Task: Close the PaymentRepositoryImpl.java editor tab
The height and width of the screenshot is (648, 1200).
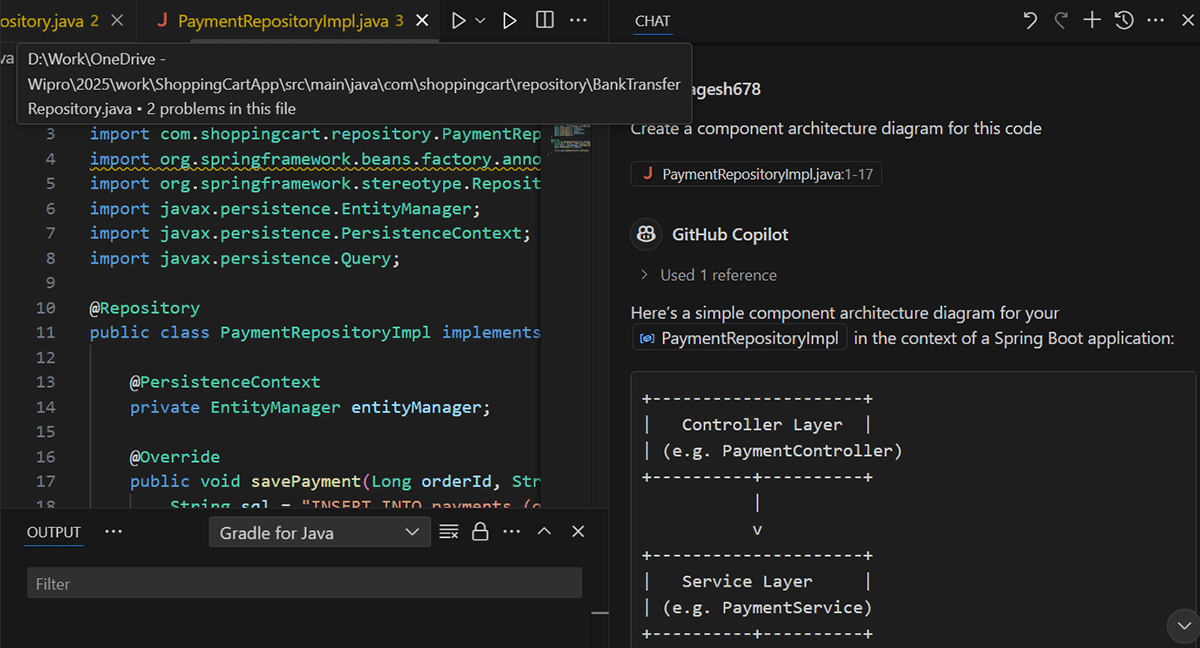Action: point(422,20)
